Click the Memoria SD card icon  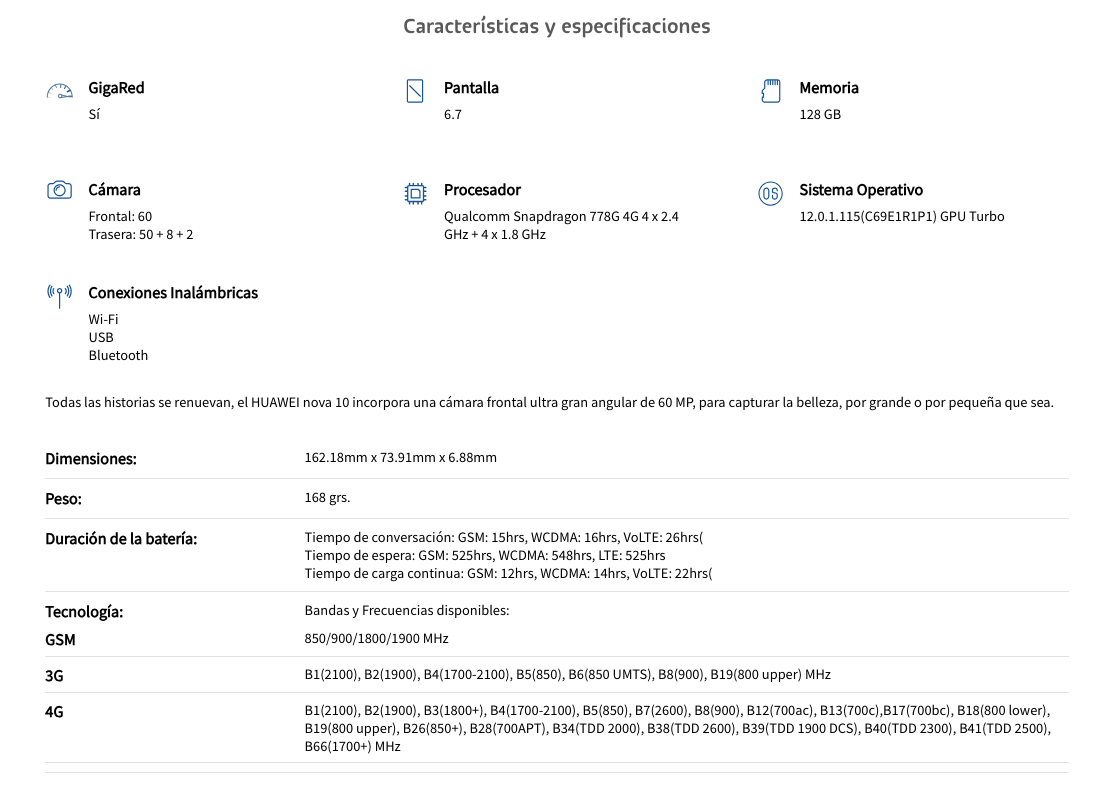pos(770,91)
